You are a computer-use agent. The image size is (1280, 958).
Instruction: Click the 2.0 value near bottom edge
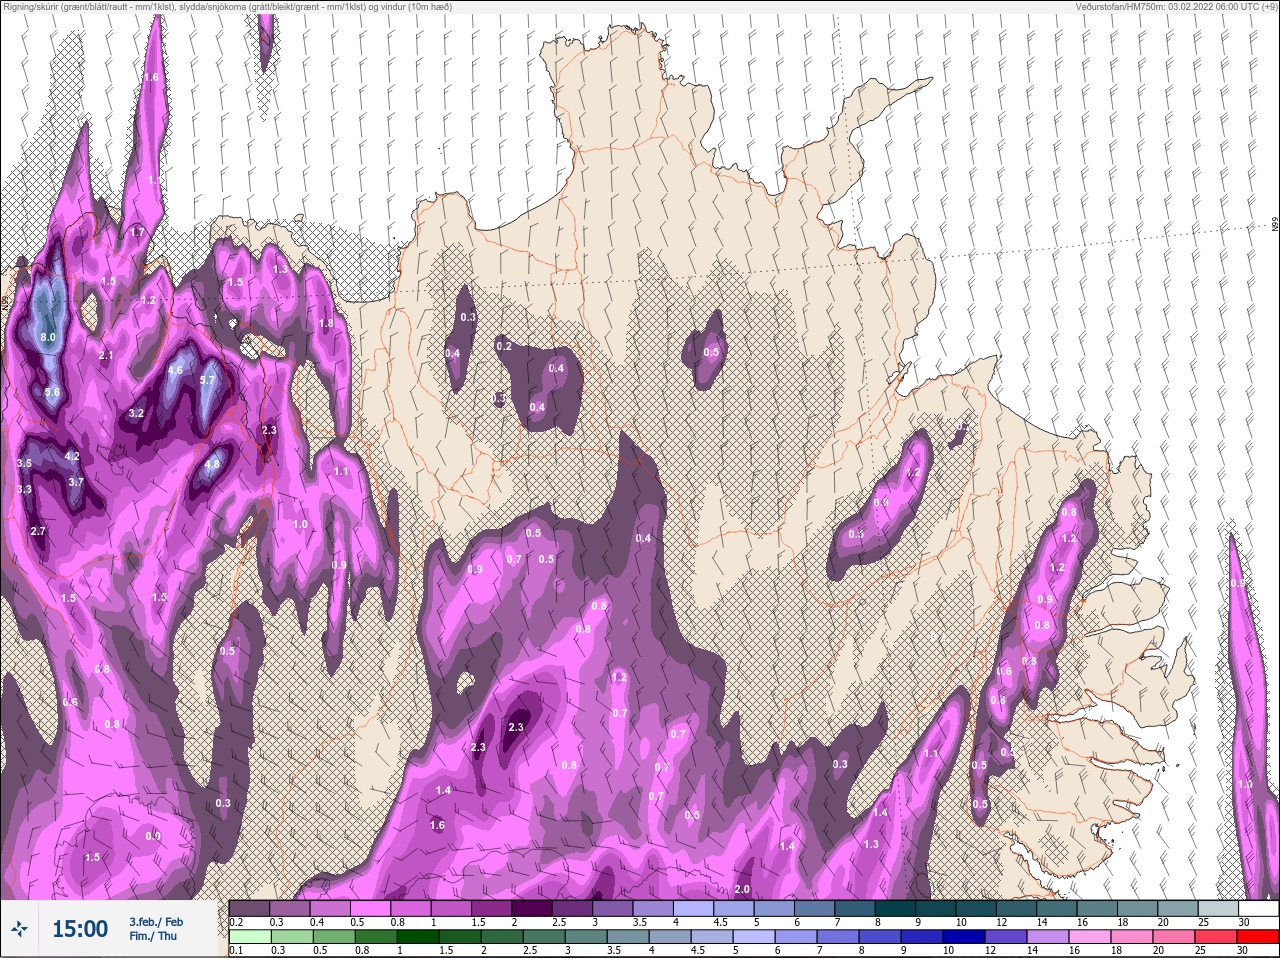point(742,890)
